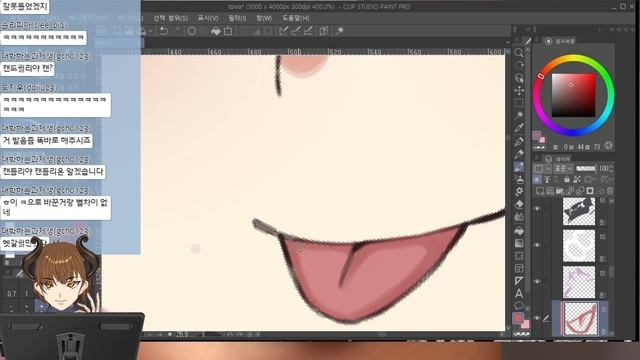Select the Auto select magic wand tool
The image size is (640, 360).
click(x=519, y=116)
